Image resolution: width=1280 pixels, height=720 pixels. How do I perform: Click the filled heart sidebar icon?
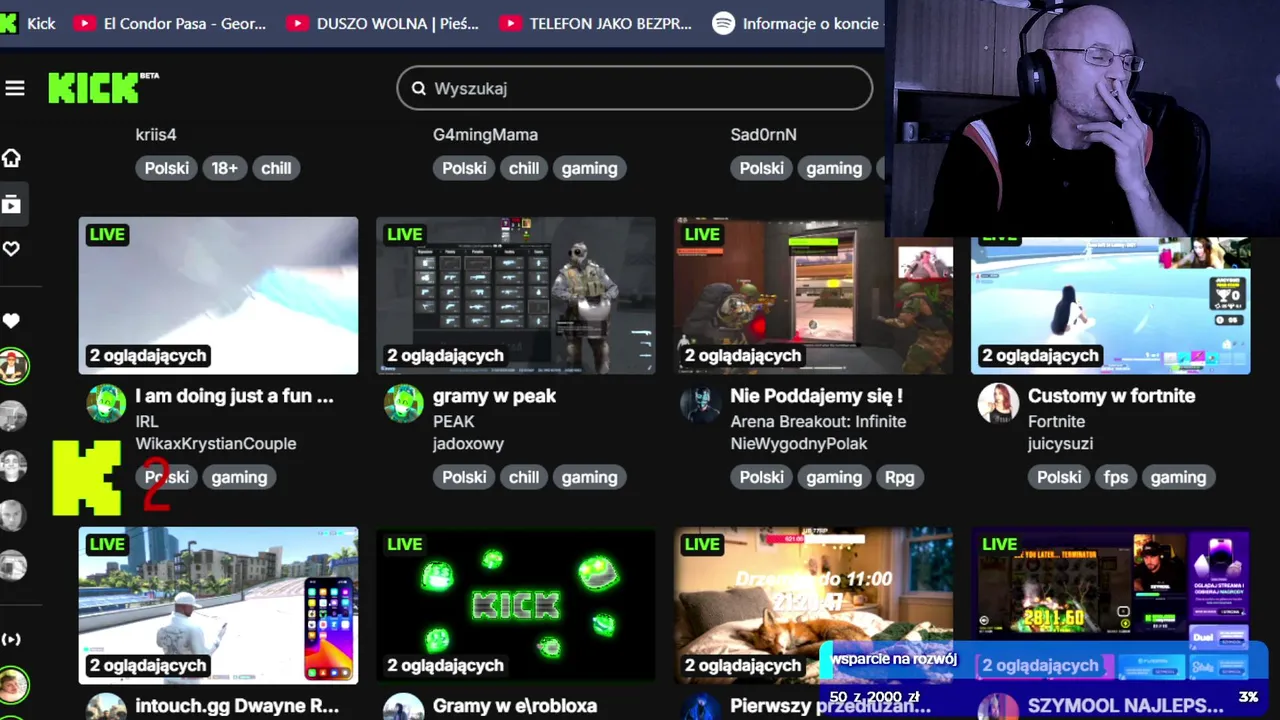click(11, 321)
